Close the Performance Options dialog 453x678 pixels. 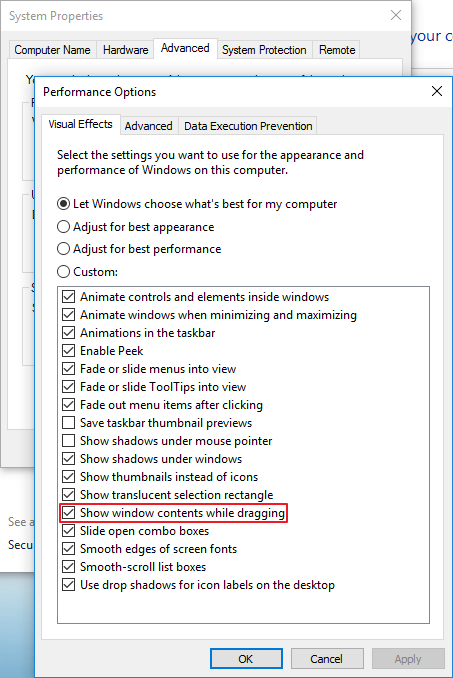(x=437, y=91)
